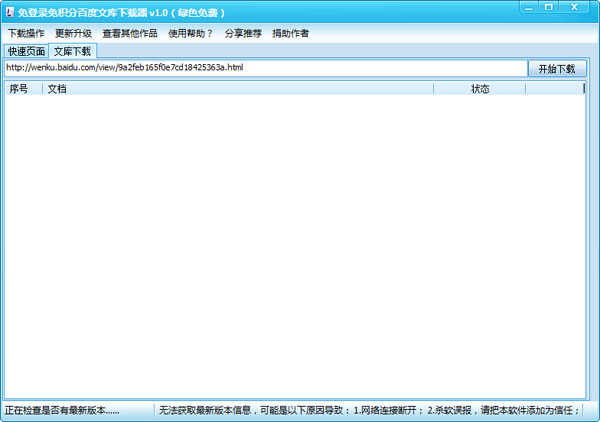The image size is (600, 422).
Task: Minimize the downloader window
Action: [529, 7]
